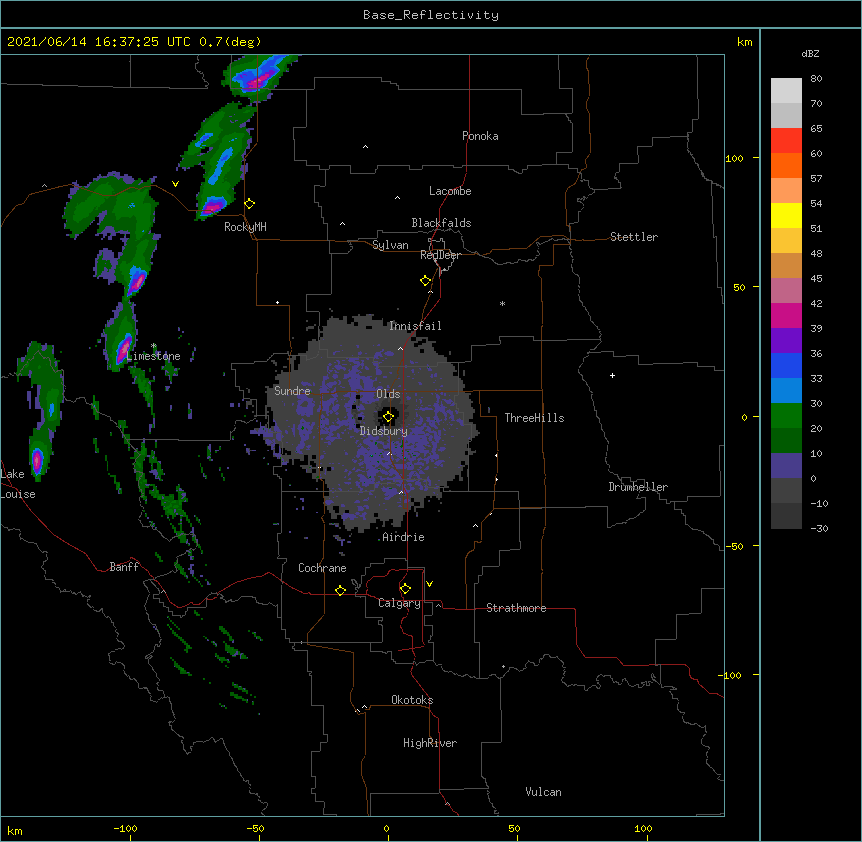
Task: Click the red 65 dBZ color swatch
Action: pyautogui.click(x=786, y=140)
